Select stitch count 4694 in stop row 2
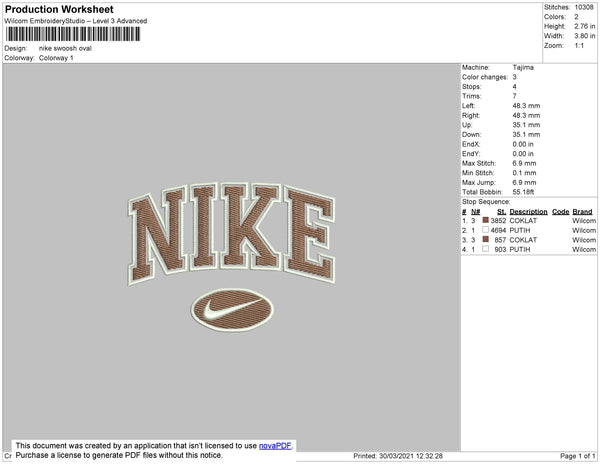The height and width of the screenshot is (464, 600). 498,230
